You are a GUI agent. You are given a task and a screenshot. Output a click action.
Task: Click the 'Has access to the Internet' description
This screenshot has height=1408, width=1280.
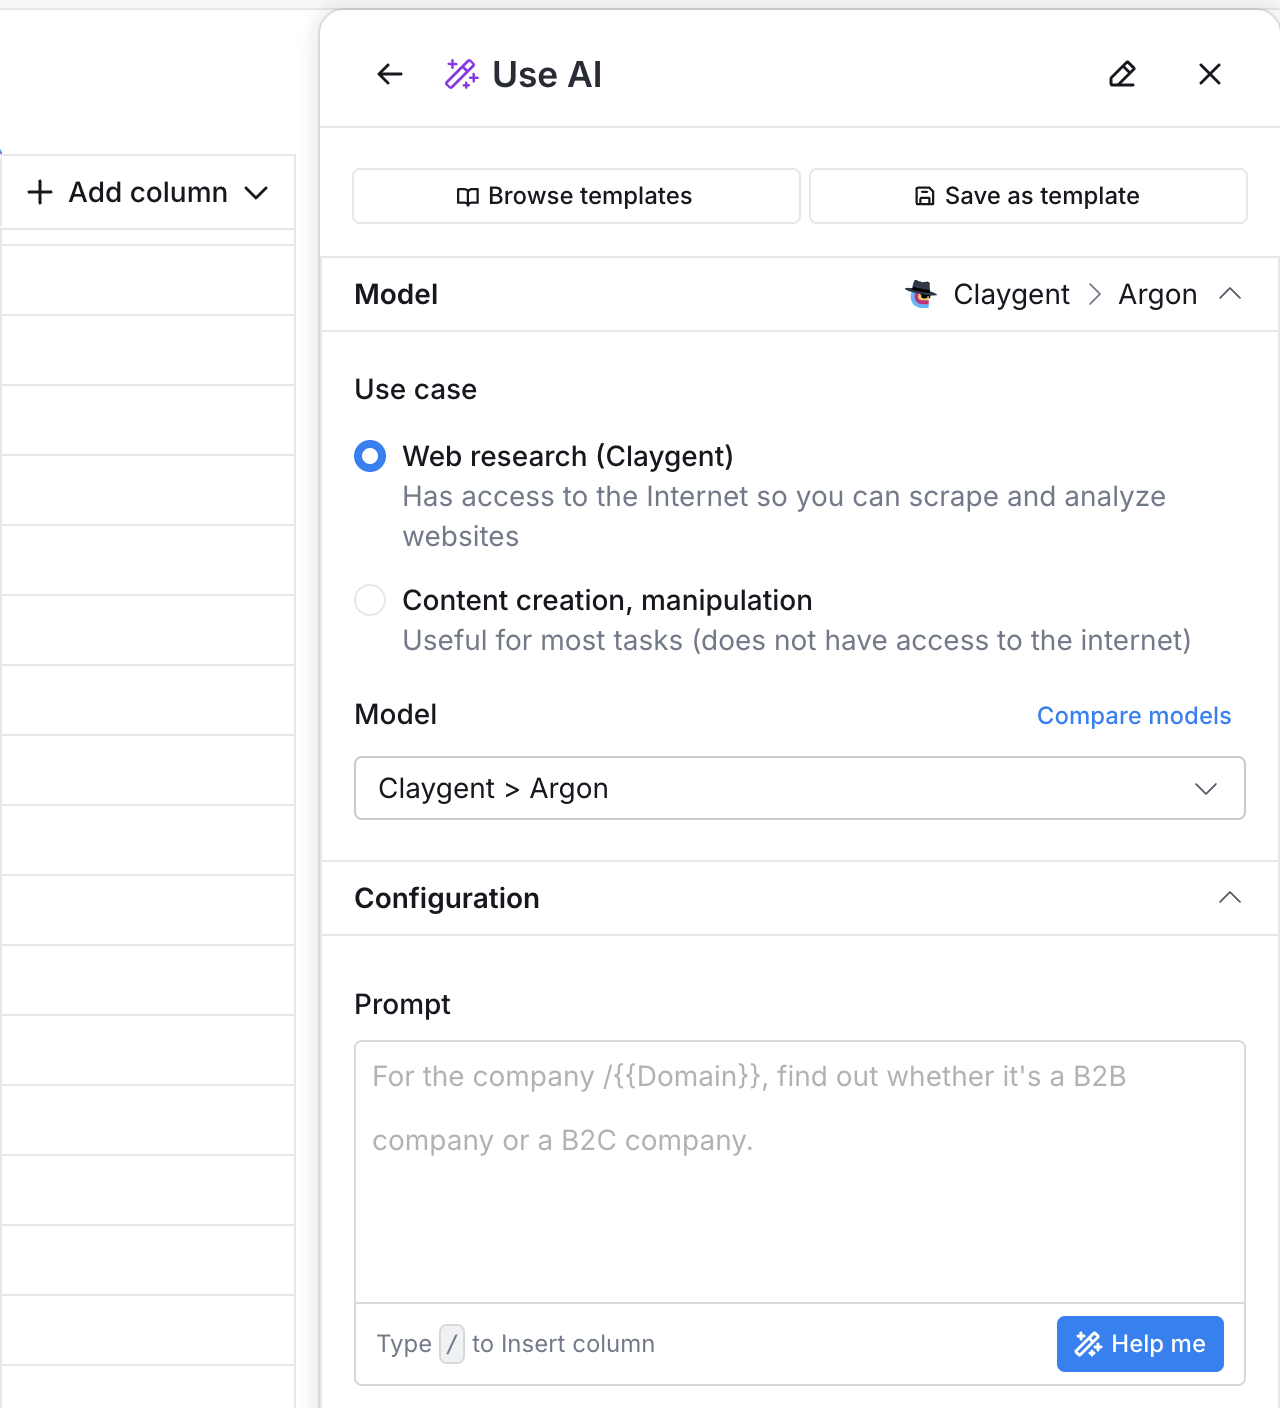784,516
